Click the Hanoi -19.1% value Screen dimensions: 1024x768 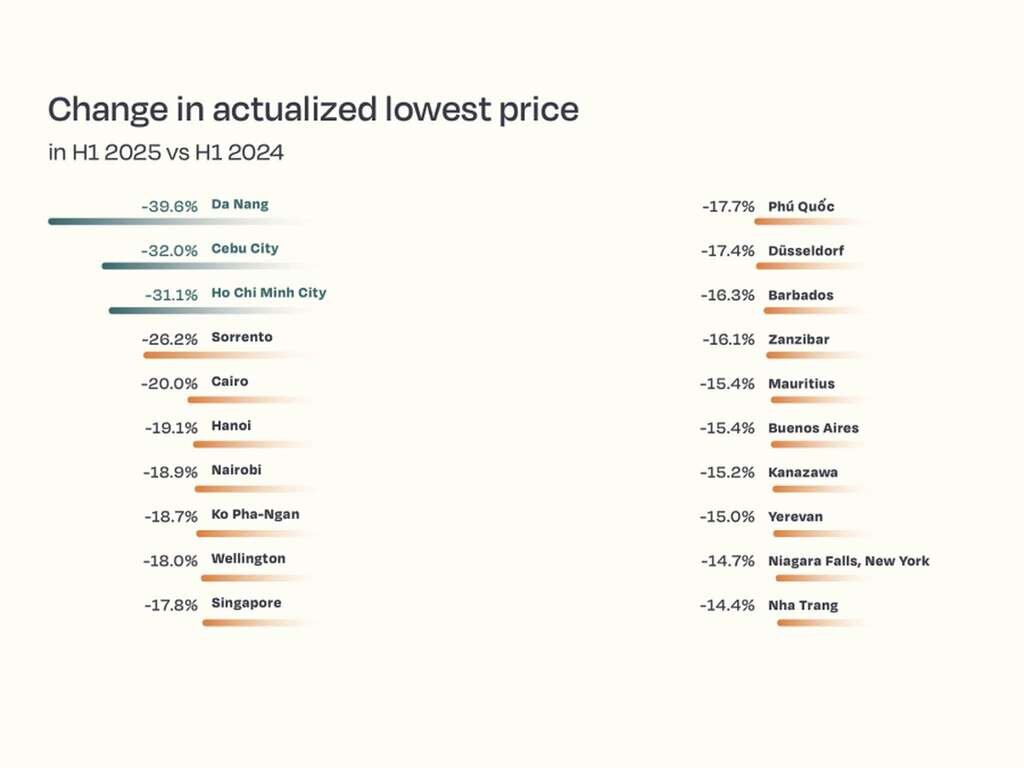click(x=171, y=428)
